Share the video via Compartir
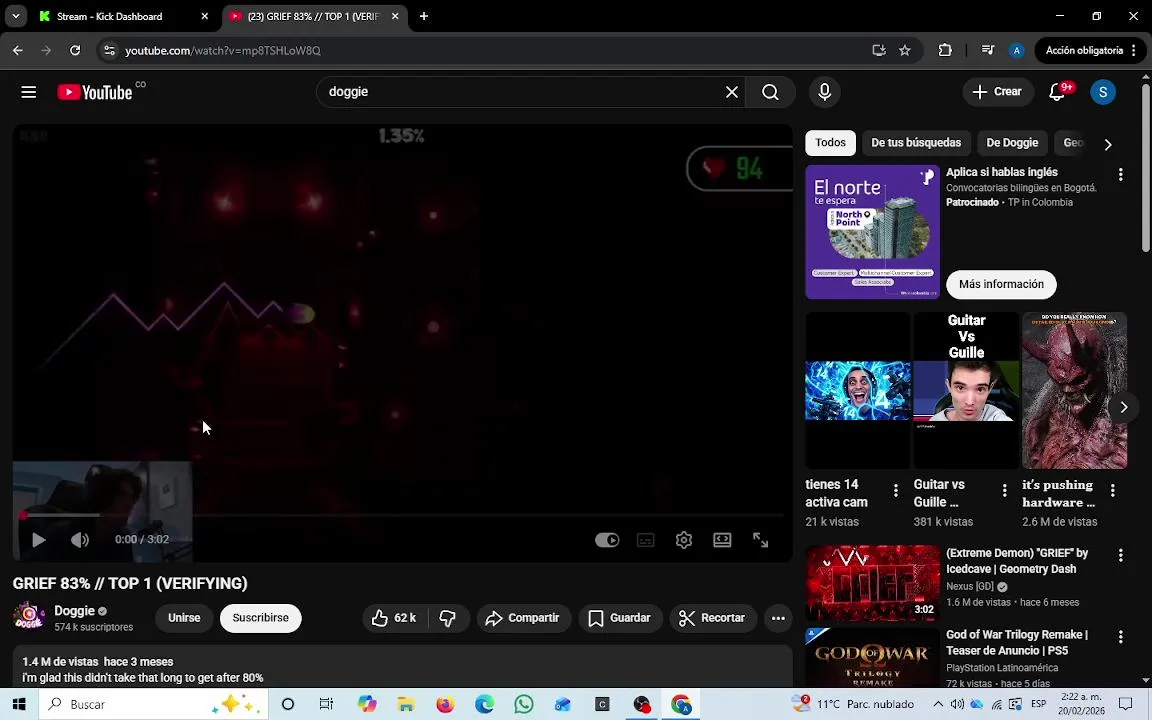This screenshot has width=1152, height=720. pyautogui.click(x=523, y=618)
